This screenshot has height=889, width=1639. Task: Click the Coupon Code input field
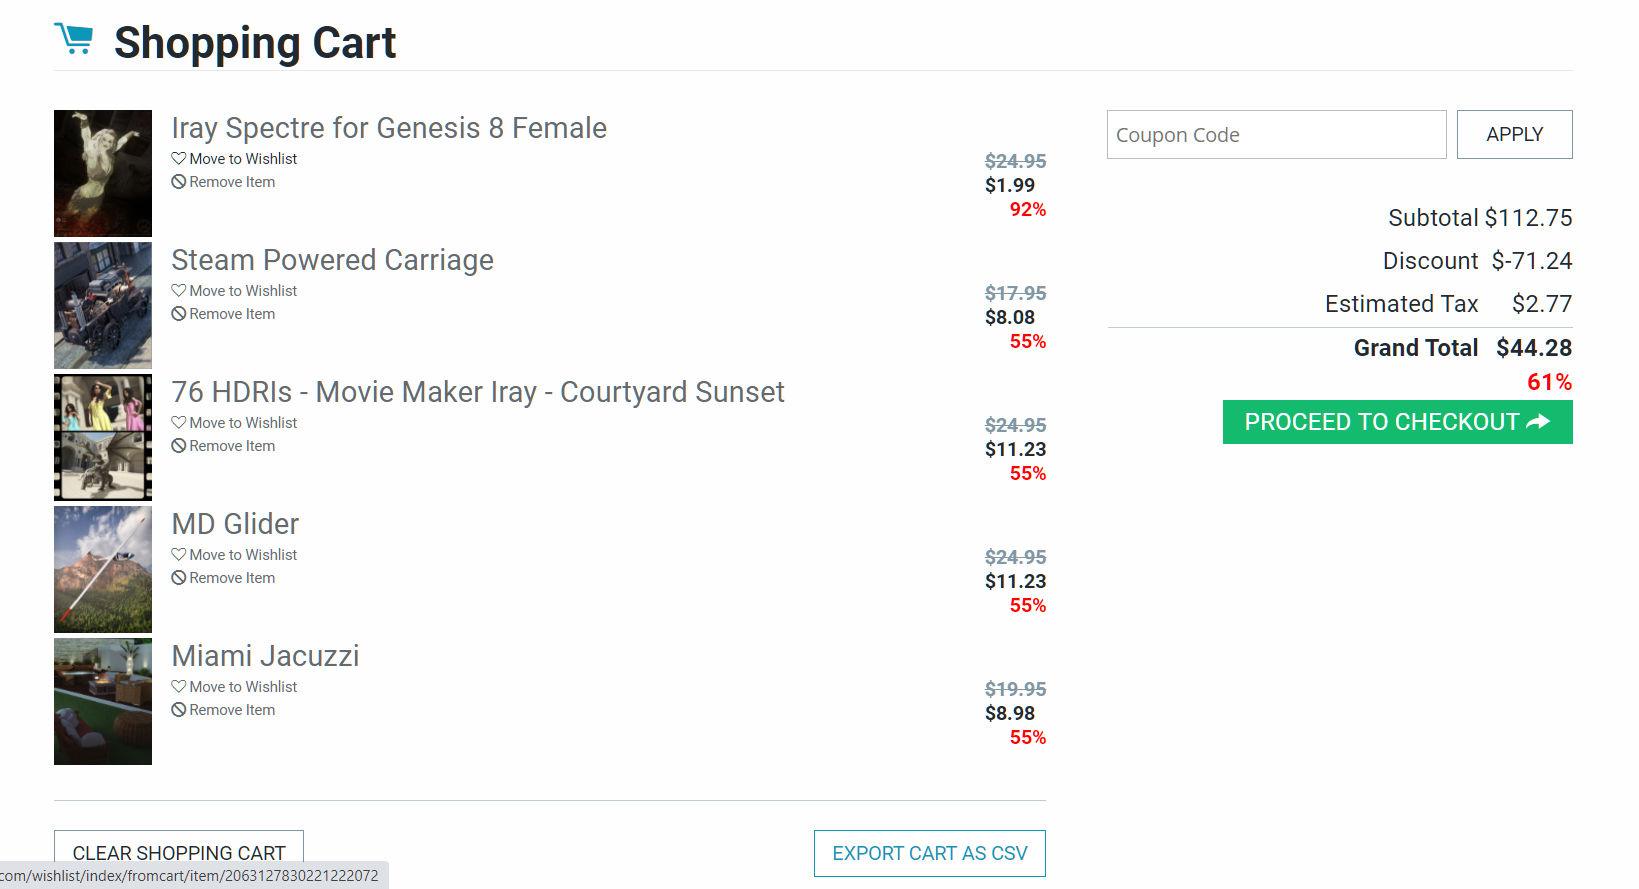[x=1276, y=134]
